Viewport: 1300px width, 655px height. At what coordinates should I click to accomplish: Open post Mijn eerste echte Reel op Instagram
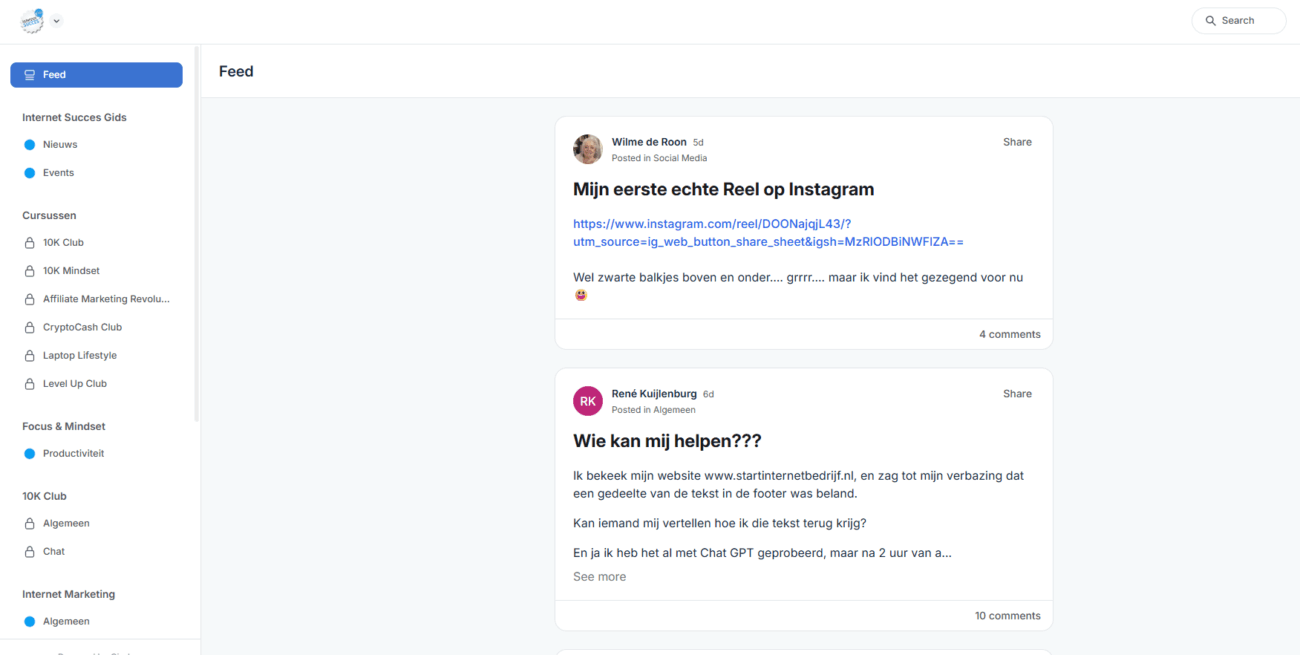(x=723, y=190)
